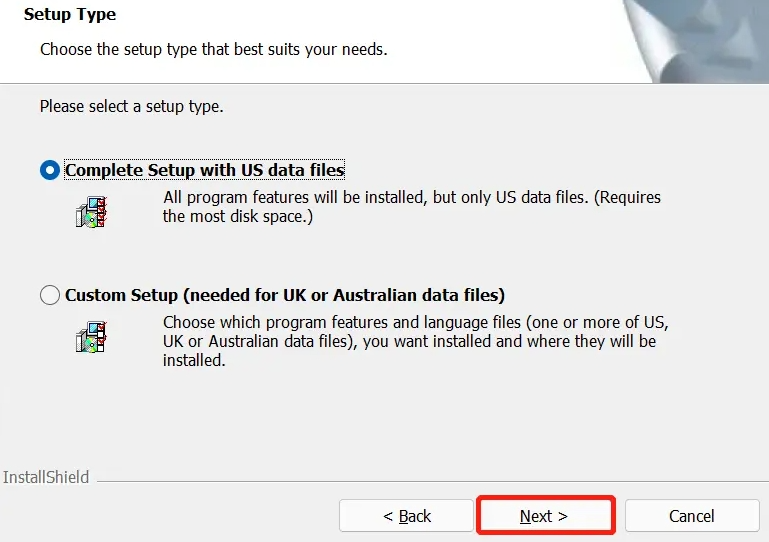Select the Complete Setup radio button
The image size is (769, 542).
pyautogui.click(x=50, y=170)
